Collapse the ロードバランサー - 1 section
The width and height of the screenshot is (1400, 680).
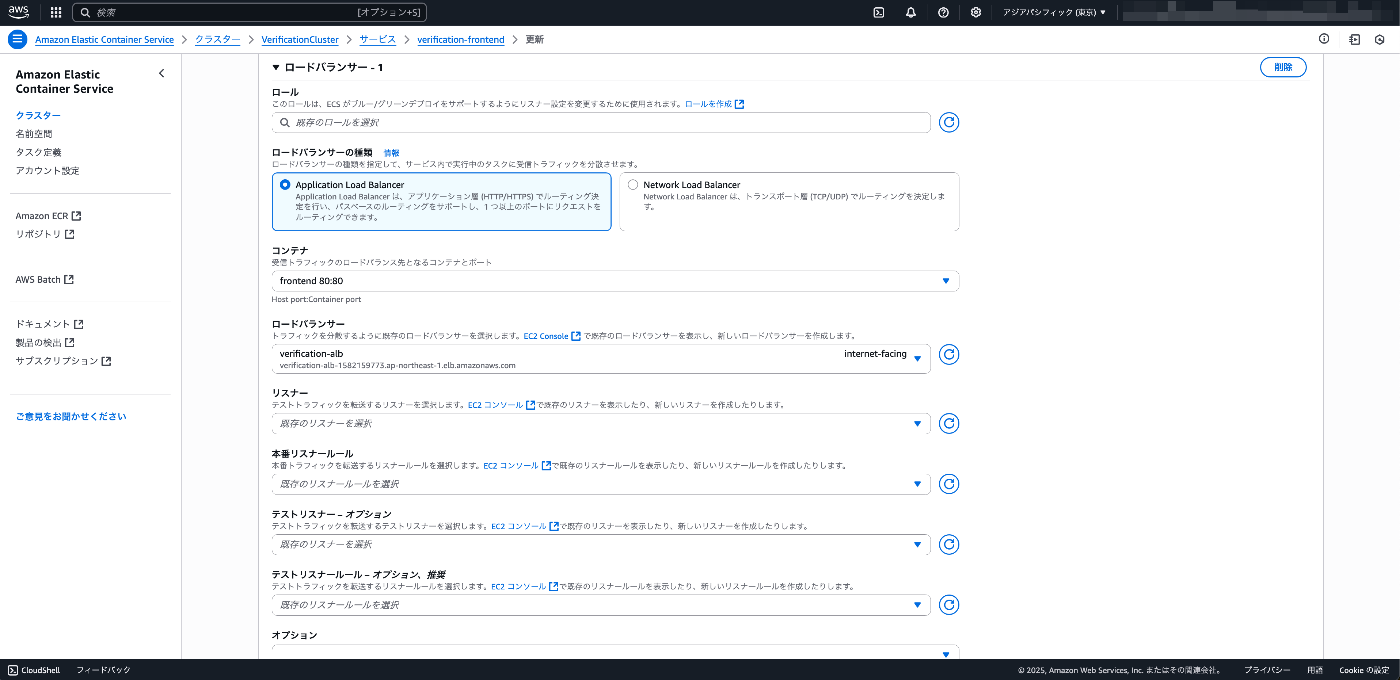[276, 67]
